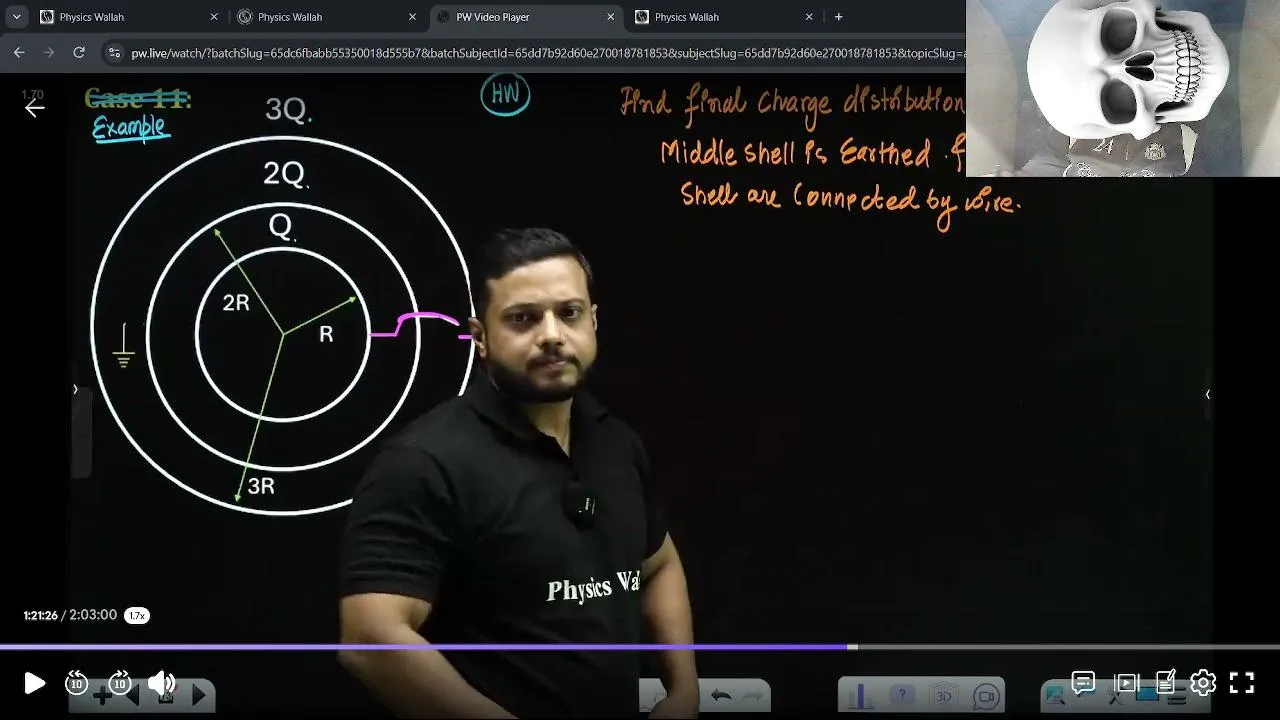Open the browser tab search dropdown
Image resolution: width=1280 pixels, height=720 pixels.
point(16,17)
